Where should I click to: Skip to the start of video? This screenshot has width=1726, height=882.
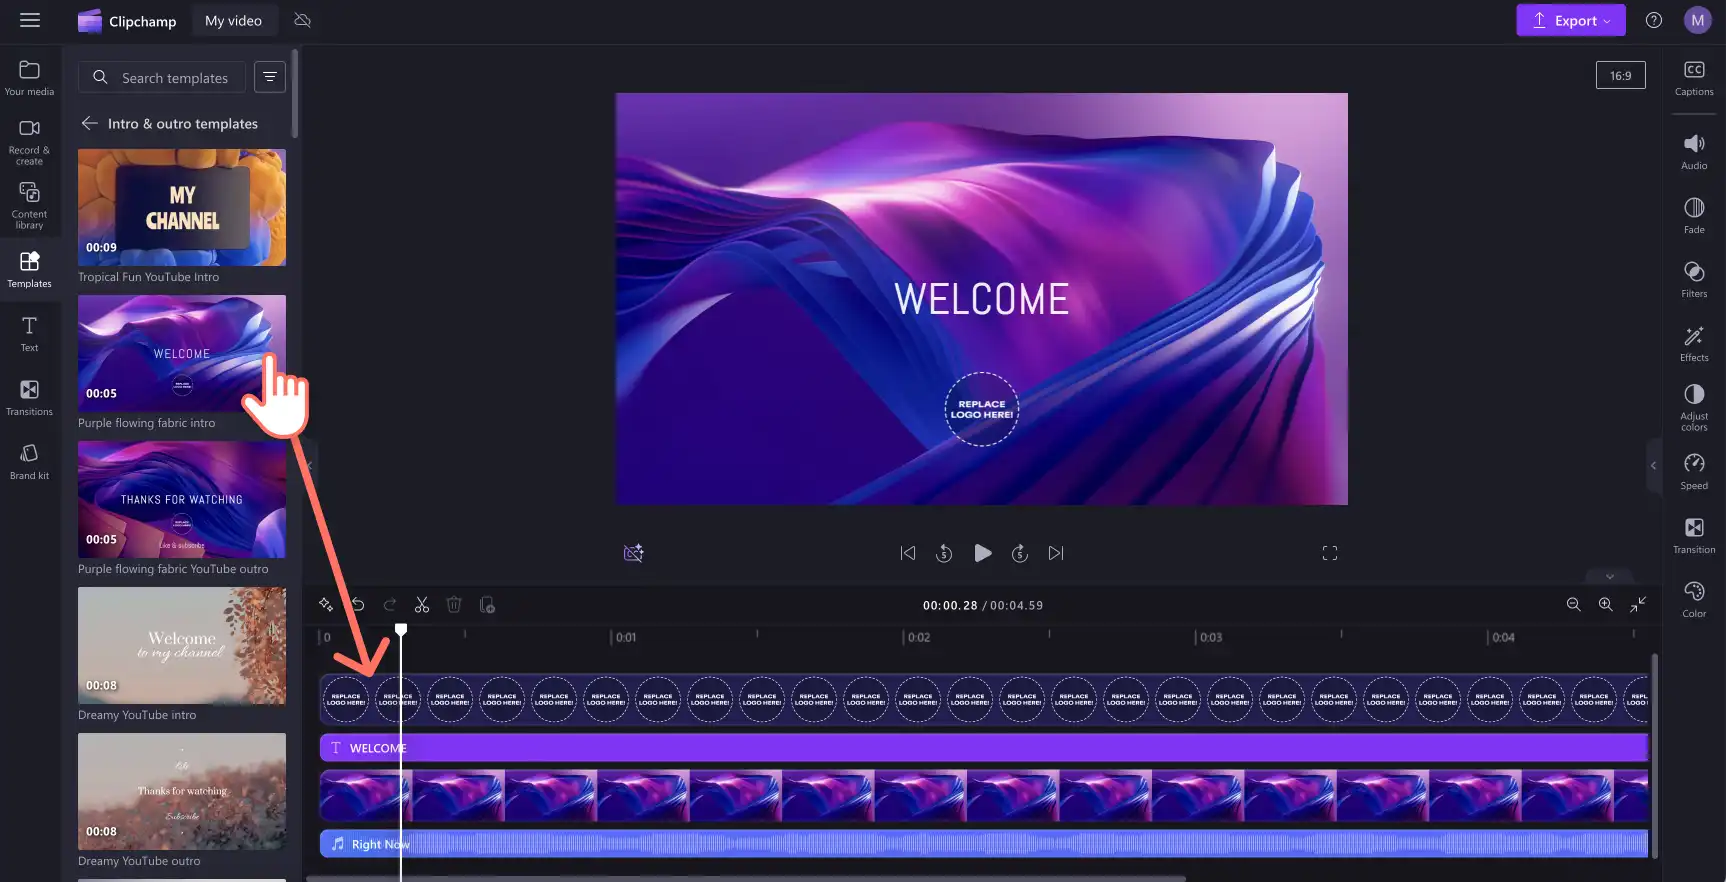pos(907,553)
